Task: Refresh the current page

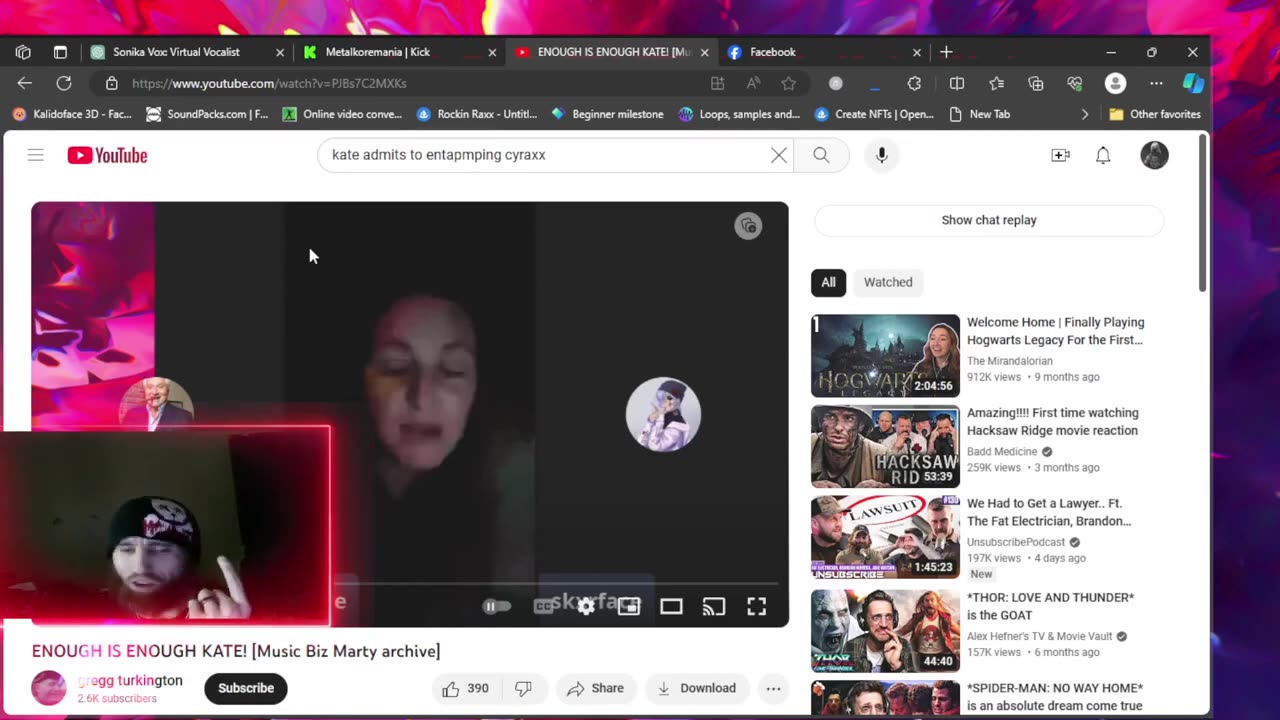Action: [x=64, y=83]
